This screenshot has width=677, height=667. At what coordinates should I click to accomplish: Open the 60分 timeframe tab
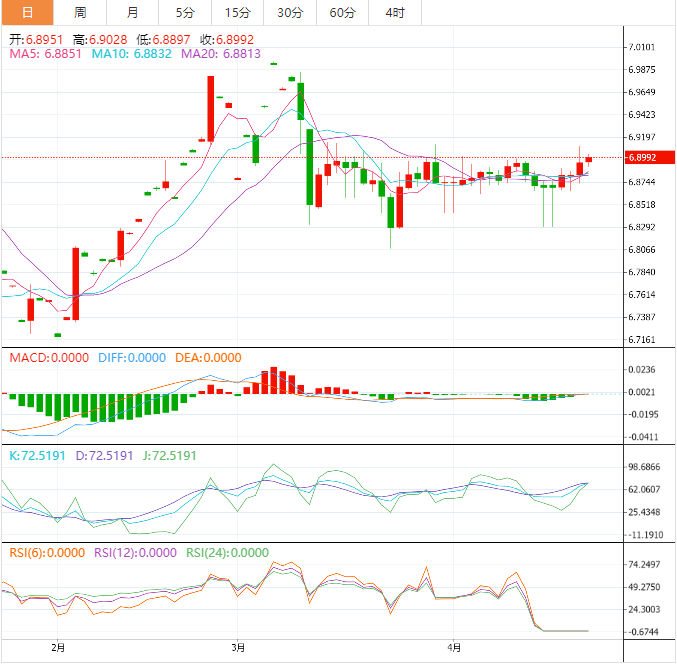point(342,13)
